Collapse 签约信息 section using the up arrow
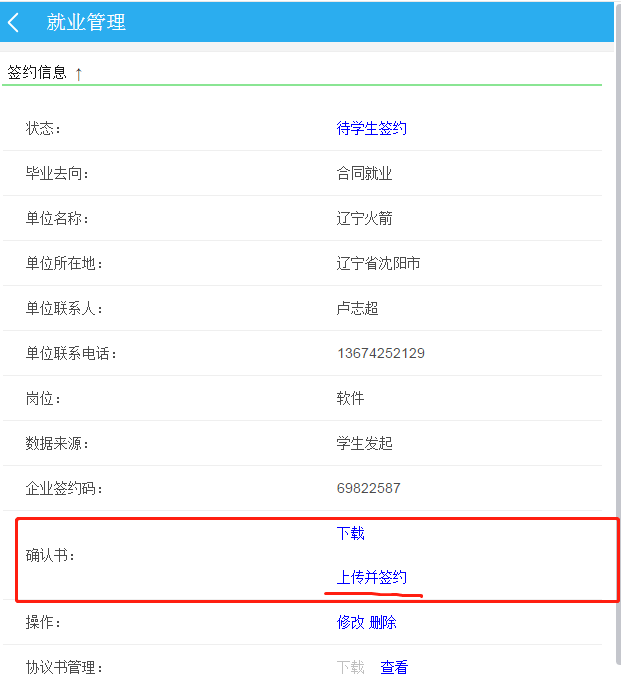This screenshot has height=685, width=621. (x=79, y=73)
